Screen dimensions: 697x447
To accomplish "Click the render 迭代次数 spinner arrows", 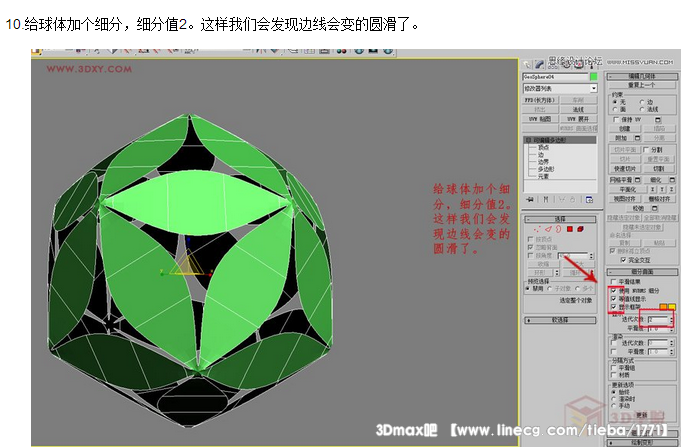I will tap(672, 343).
